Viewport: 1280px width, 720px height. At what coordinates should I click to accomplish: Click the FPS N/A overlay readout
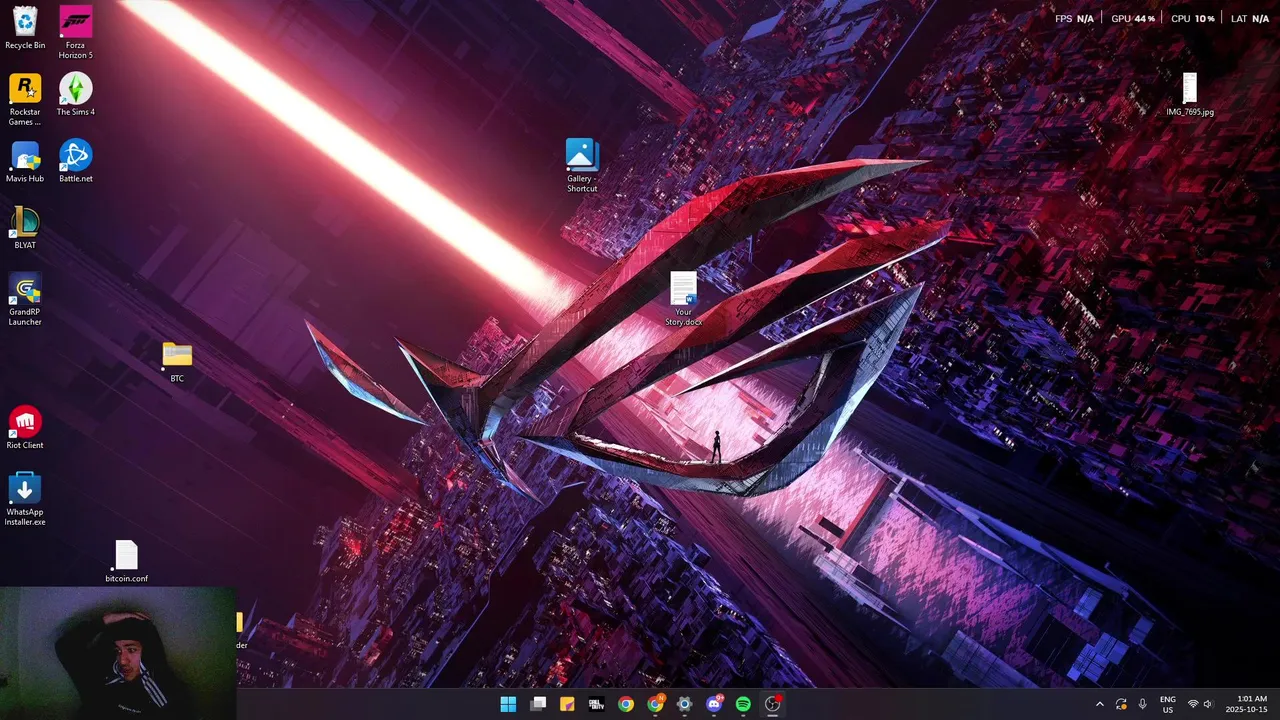coord(1074,18)
